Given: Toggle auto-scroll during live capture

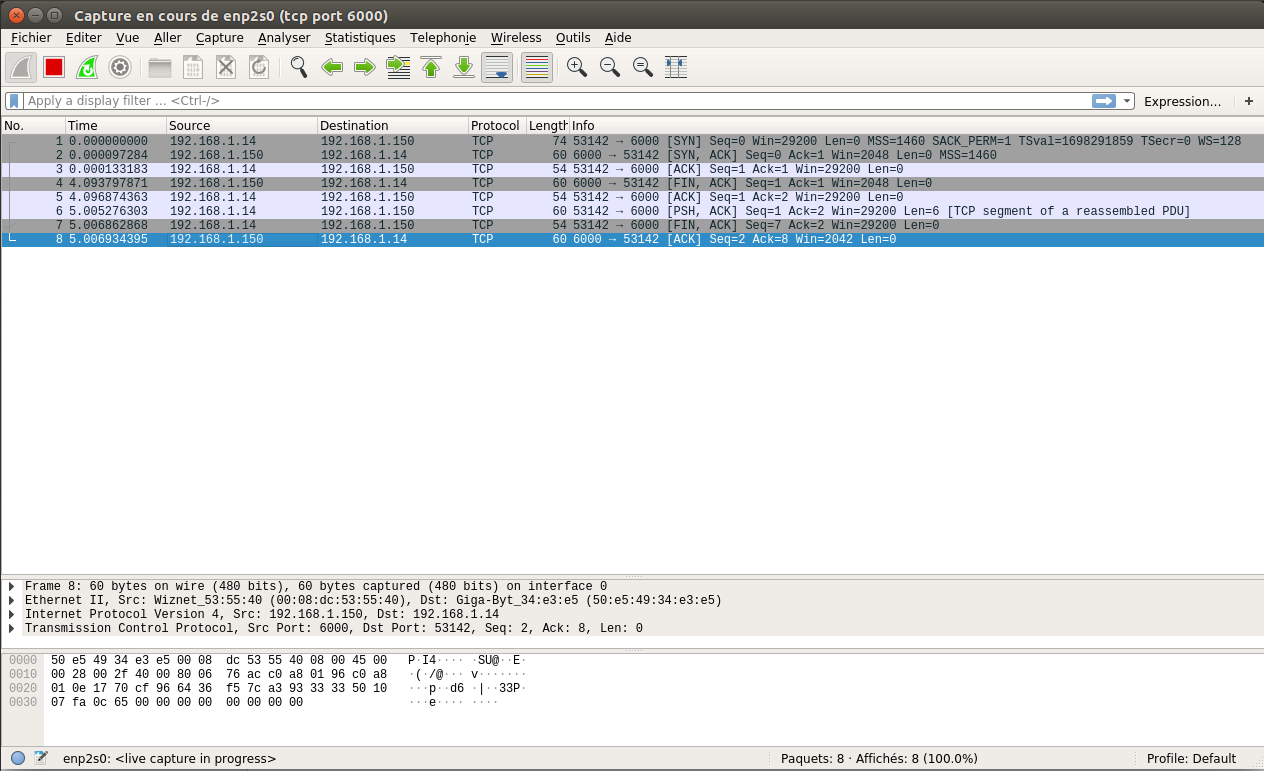Looking at the screenshot, I should (497, 67).
